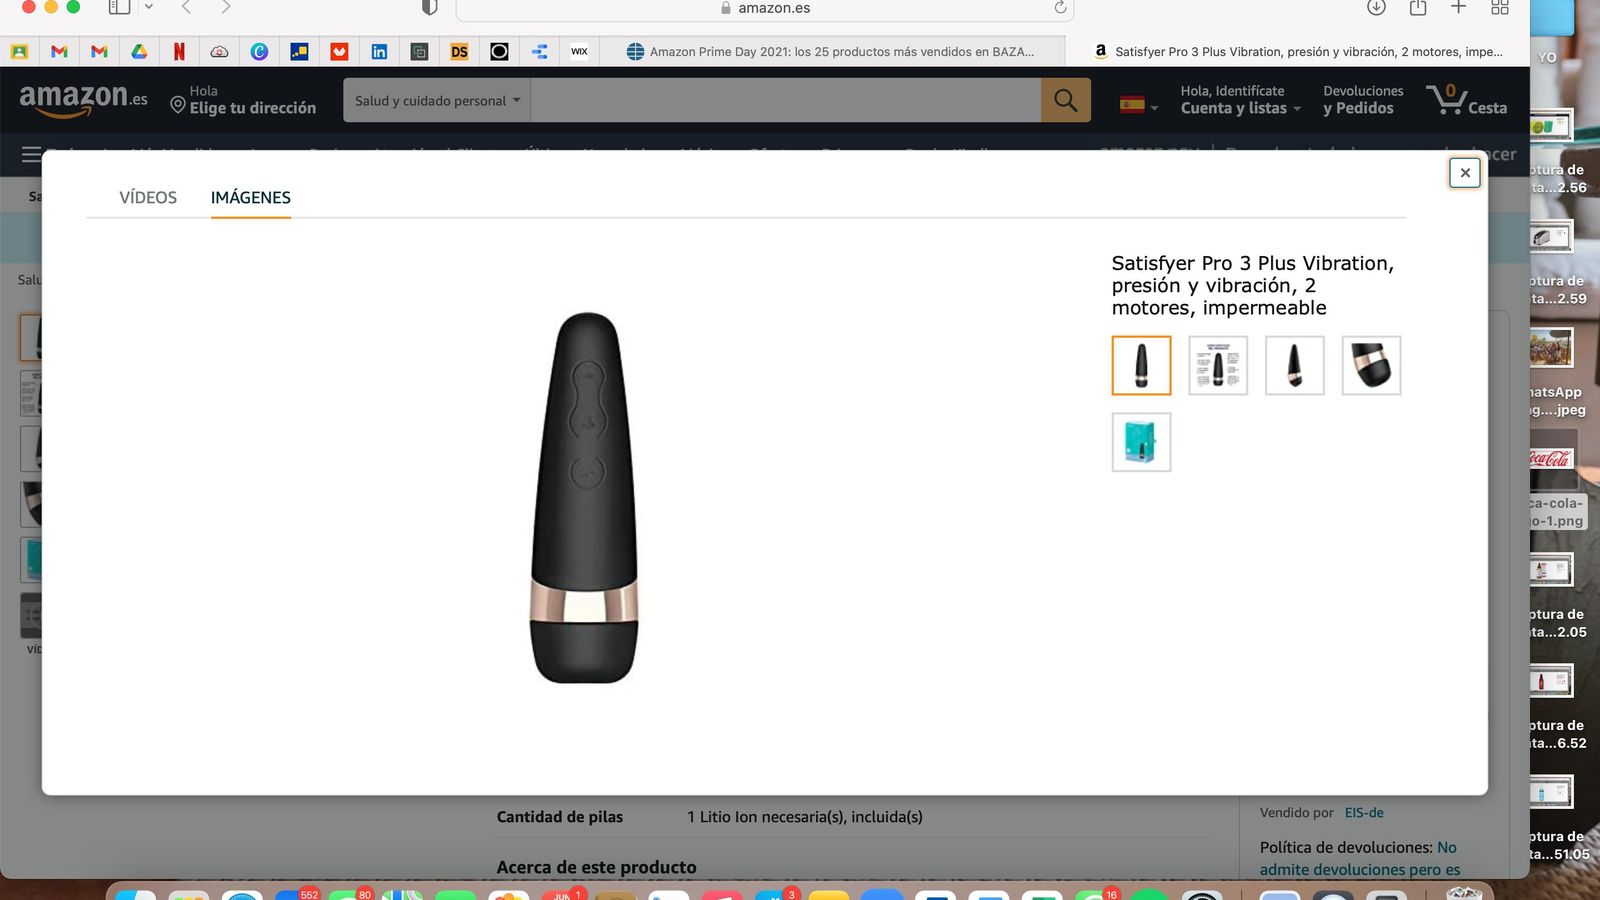The width and height of the screenshot is (1600, 900).
Task: Click the browser share icon
Action: tap(1417, 8)
